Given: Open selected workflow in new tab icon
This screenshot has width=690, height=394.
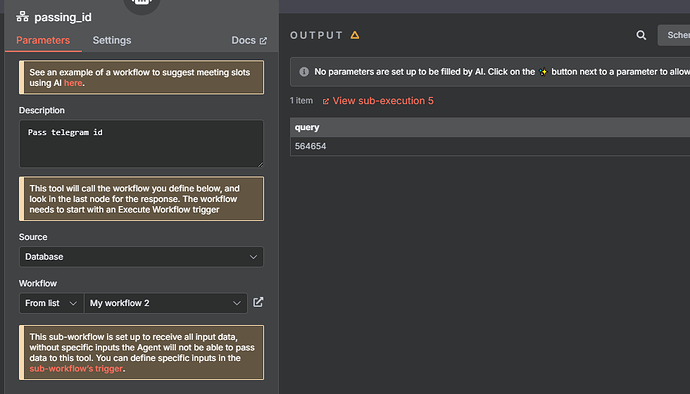Looking at the screenshot, I should coord(258,302).
